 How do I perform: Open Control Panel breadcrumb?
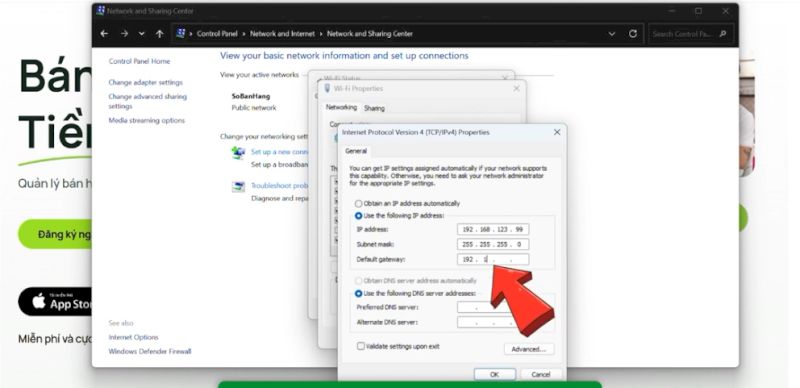[217, 34]
